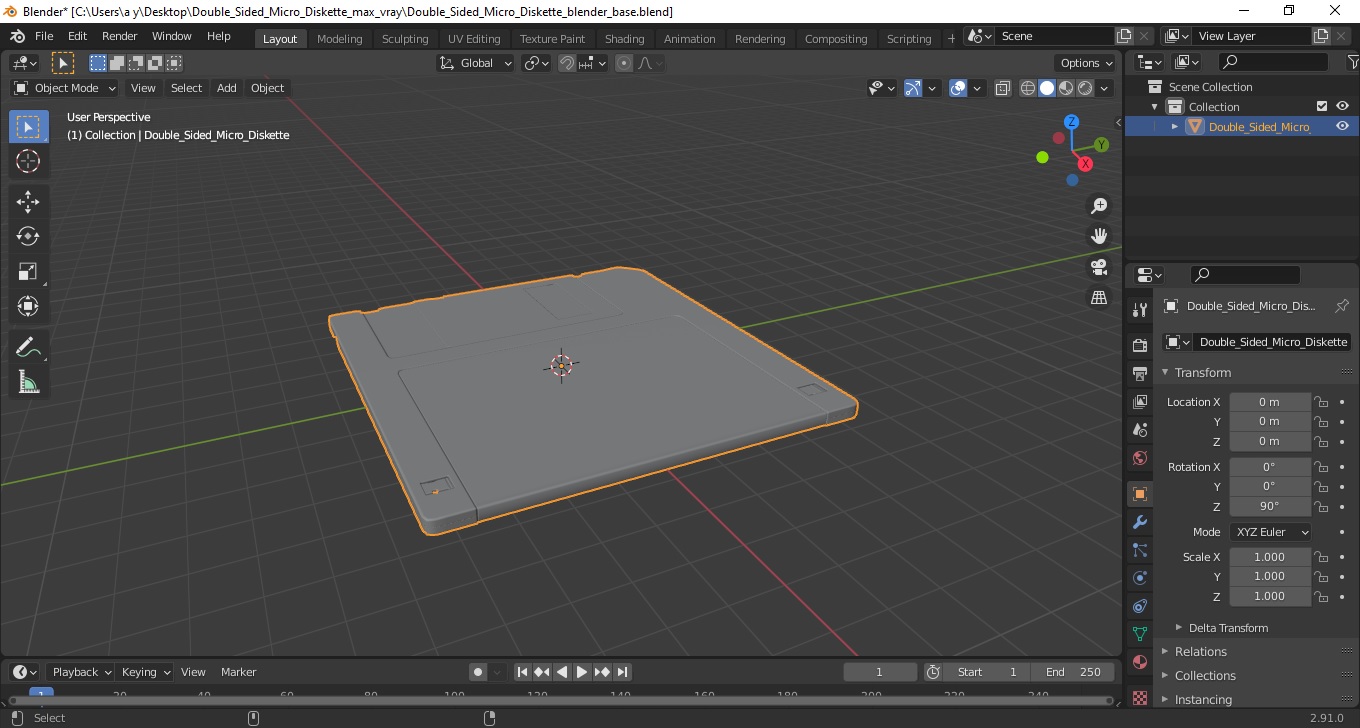Screen dimensions: 1360x728
Task: Expand the Delta Transform panel
Action: pos(1228,628)
